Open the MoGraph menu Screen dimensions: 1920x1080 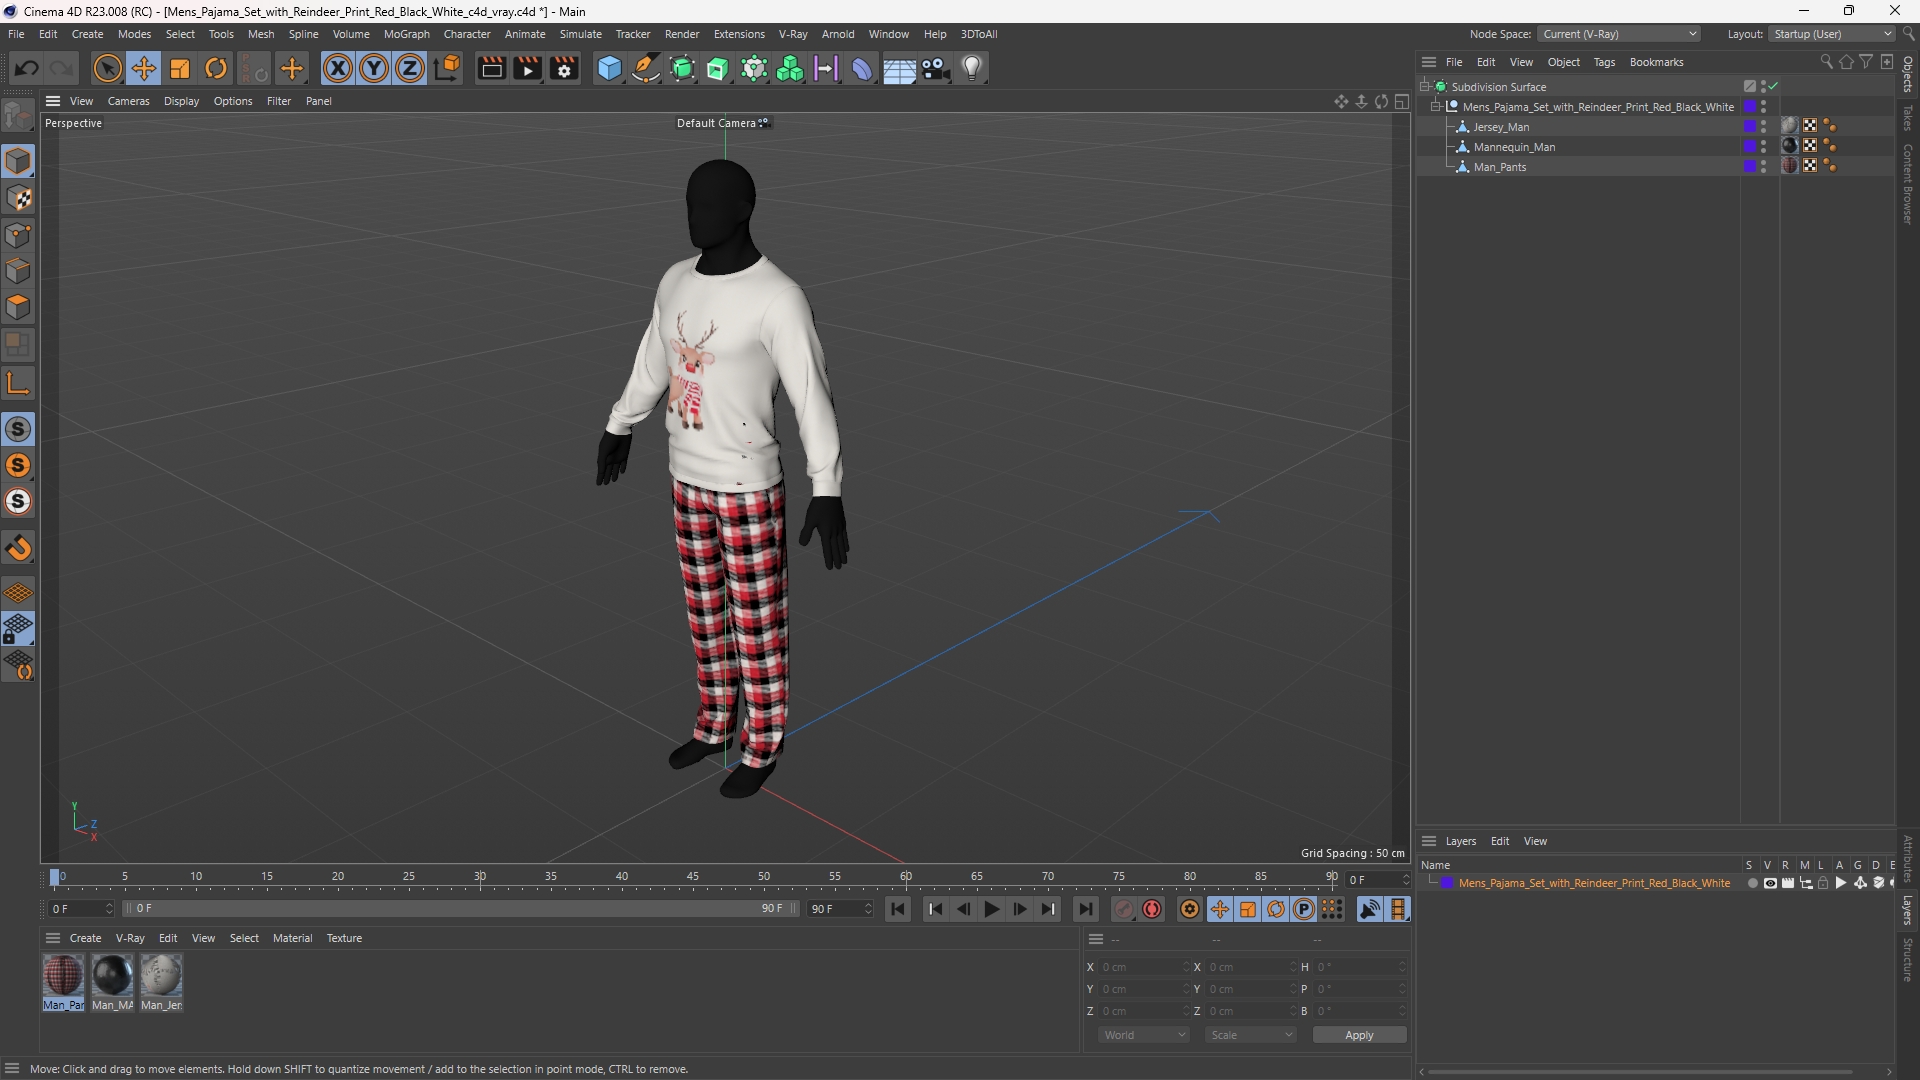tap(406, 34)
